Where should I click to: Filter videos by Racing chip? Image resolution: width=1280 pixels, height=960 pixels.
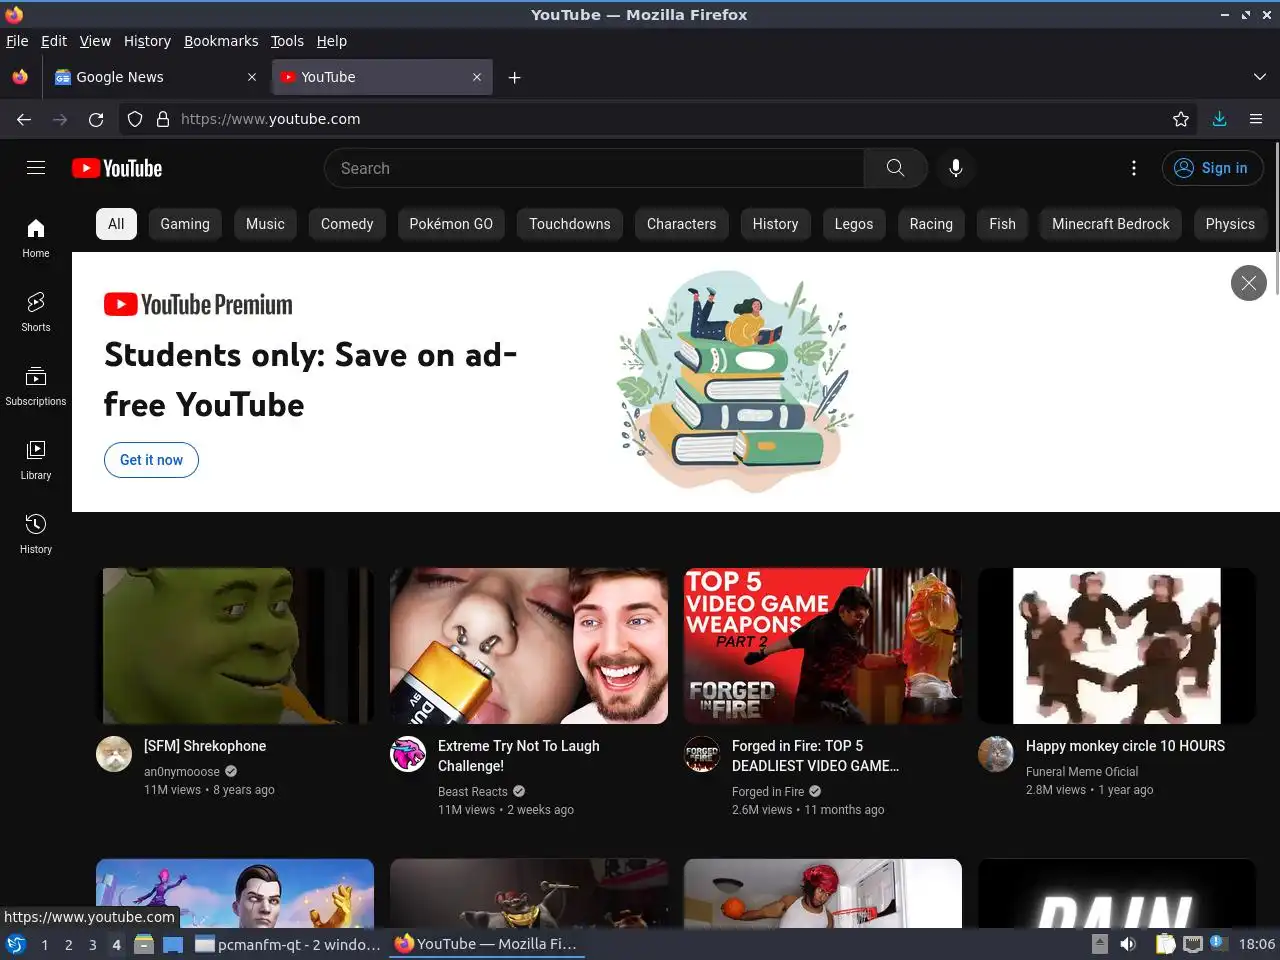click(x=931, y=224)
